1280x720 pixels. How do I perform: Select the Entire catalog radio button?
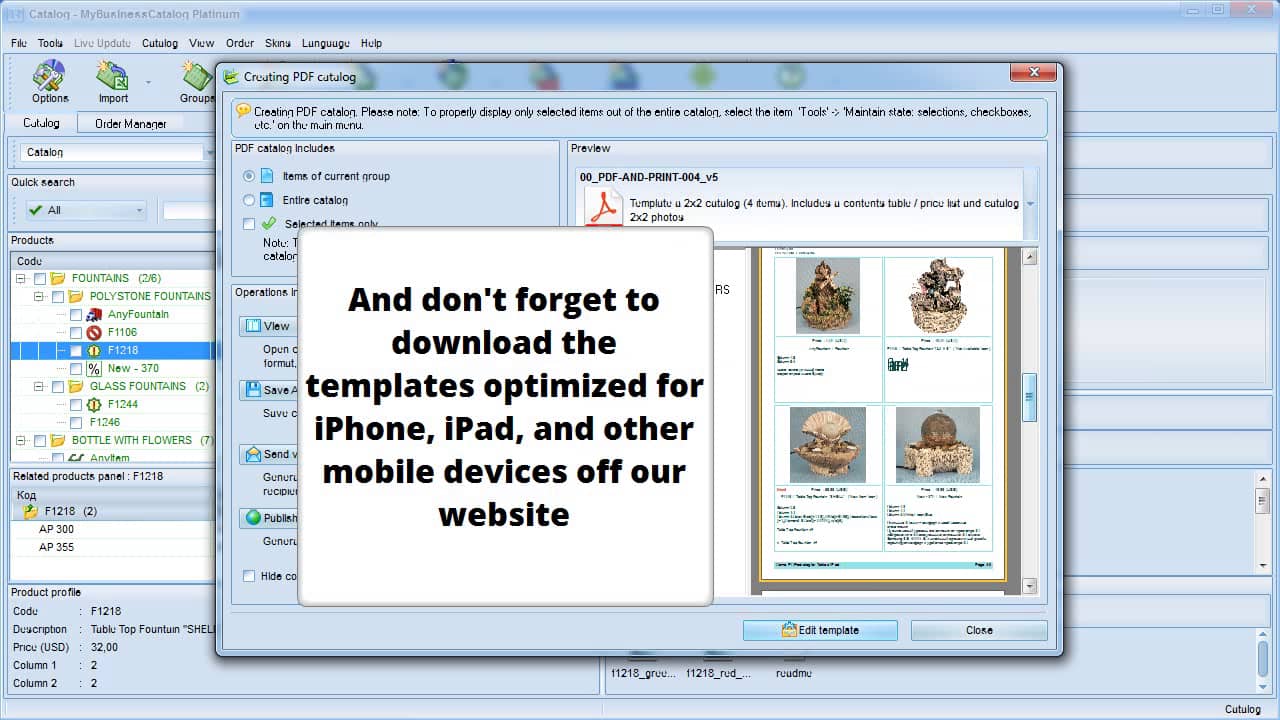[249, 200]
